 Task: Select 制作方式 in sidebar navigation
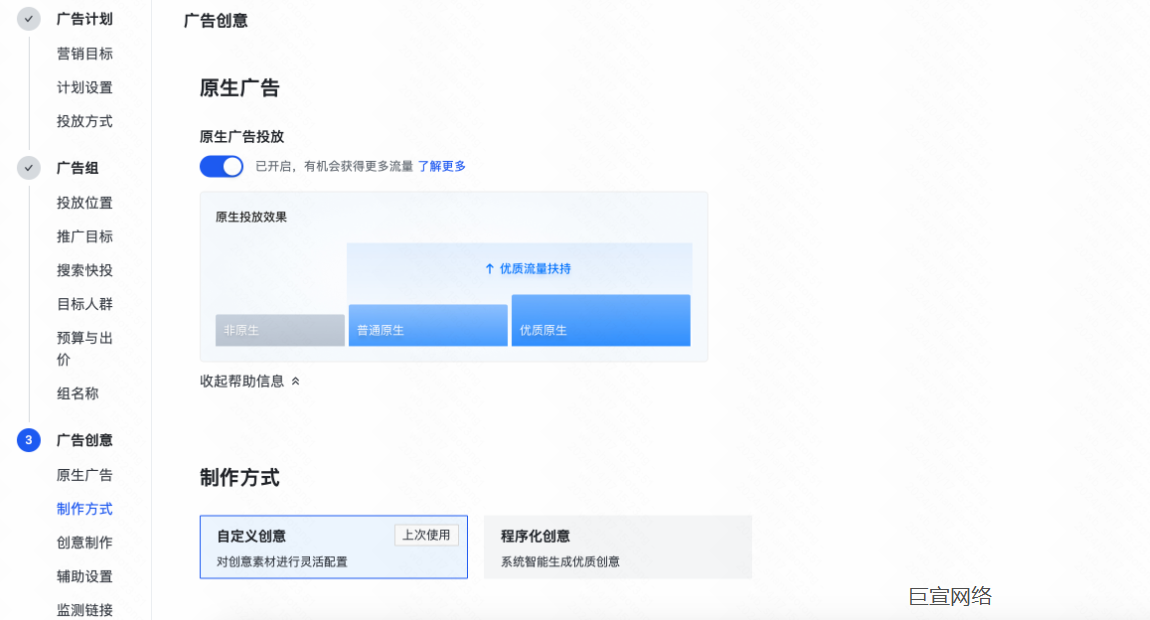pyautogui.click(x=85, y=508)
